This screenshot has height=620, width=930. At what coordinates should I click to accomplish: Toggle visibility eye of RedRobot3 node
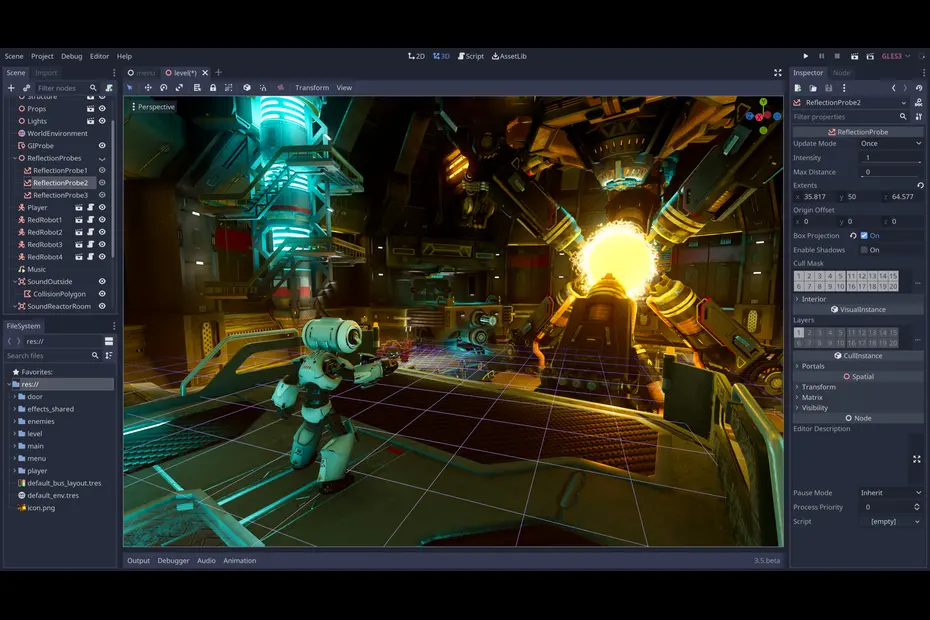tap(102, 244)
